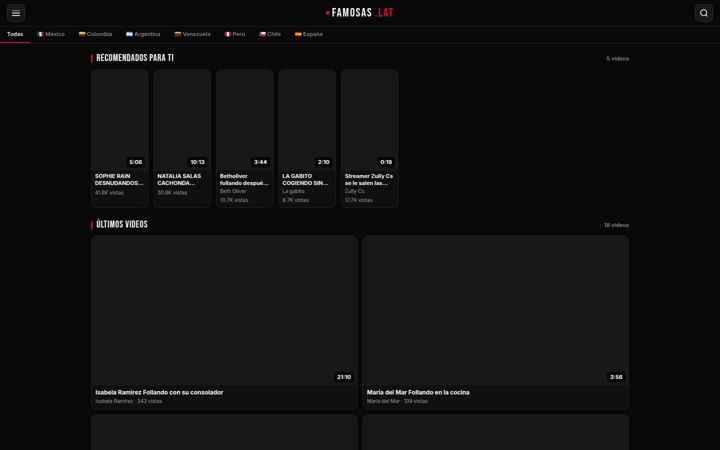
Task: Click the Betholiver video title
Action: pos(244,180)
